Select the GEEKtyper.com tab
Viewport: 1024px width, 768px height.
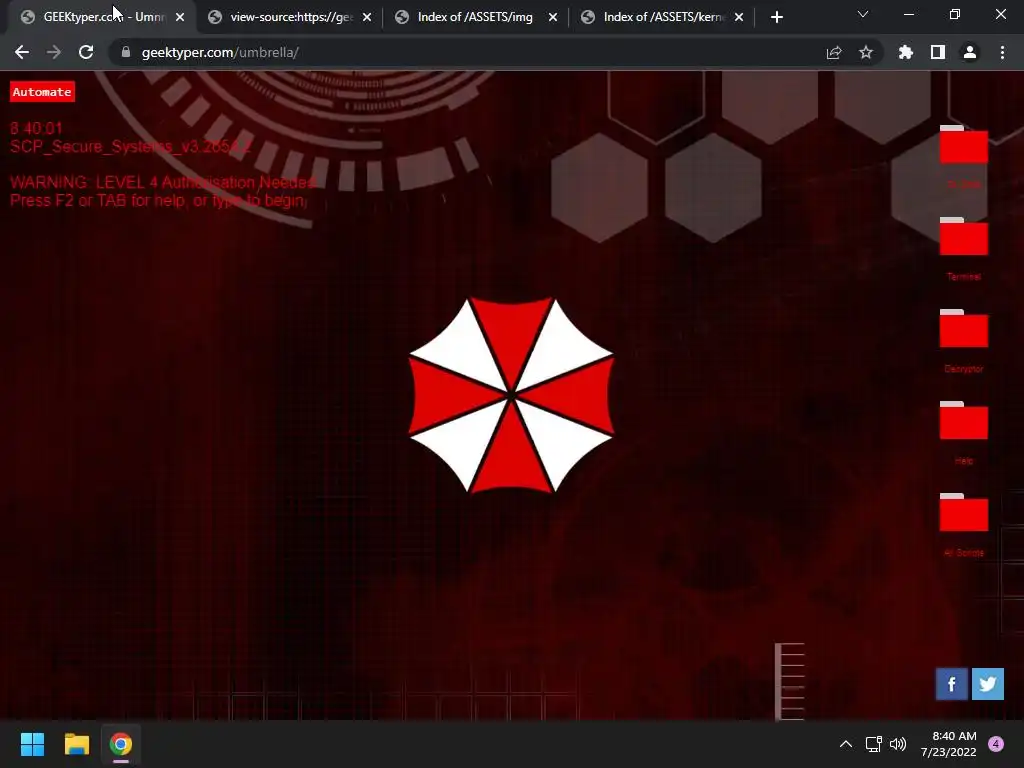coord(103,17)
